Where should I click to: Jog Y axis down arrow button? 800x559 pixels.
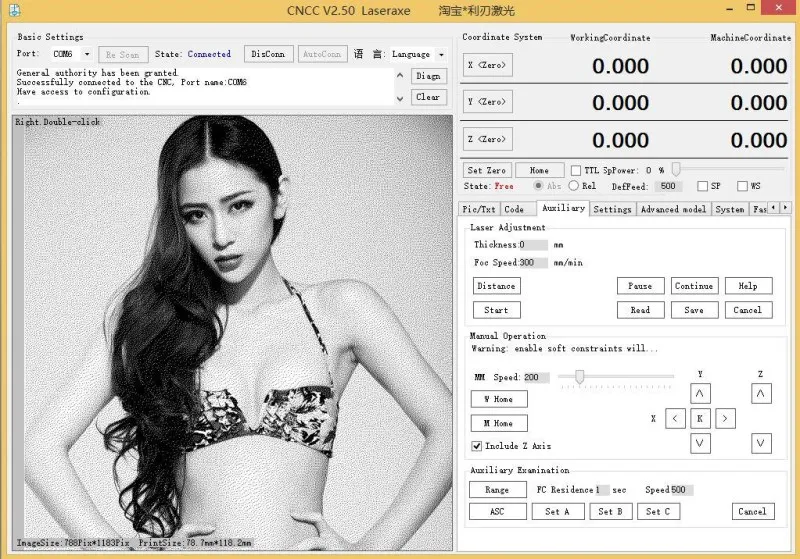pyautogui.click(x=700, y=443)
